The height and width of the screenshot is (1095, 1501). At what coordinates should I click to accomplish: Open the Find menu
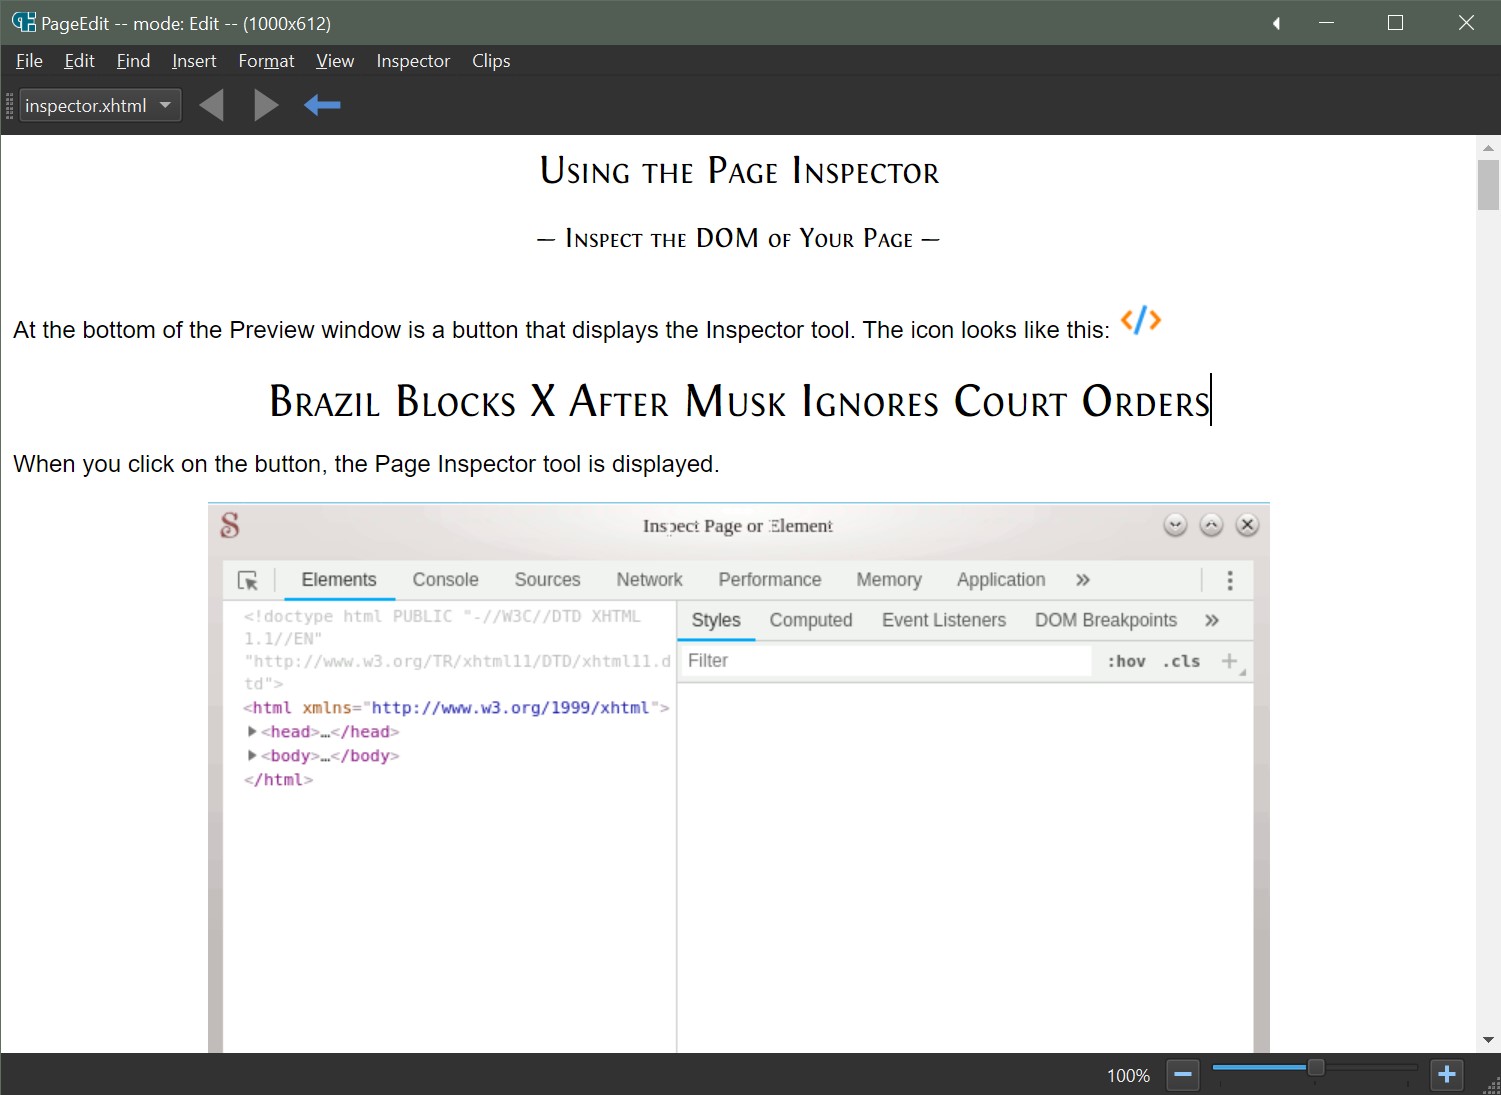pyautogui.click(x=133, y=61)
